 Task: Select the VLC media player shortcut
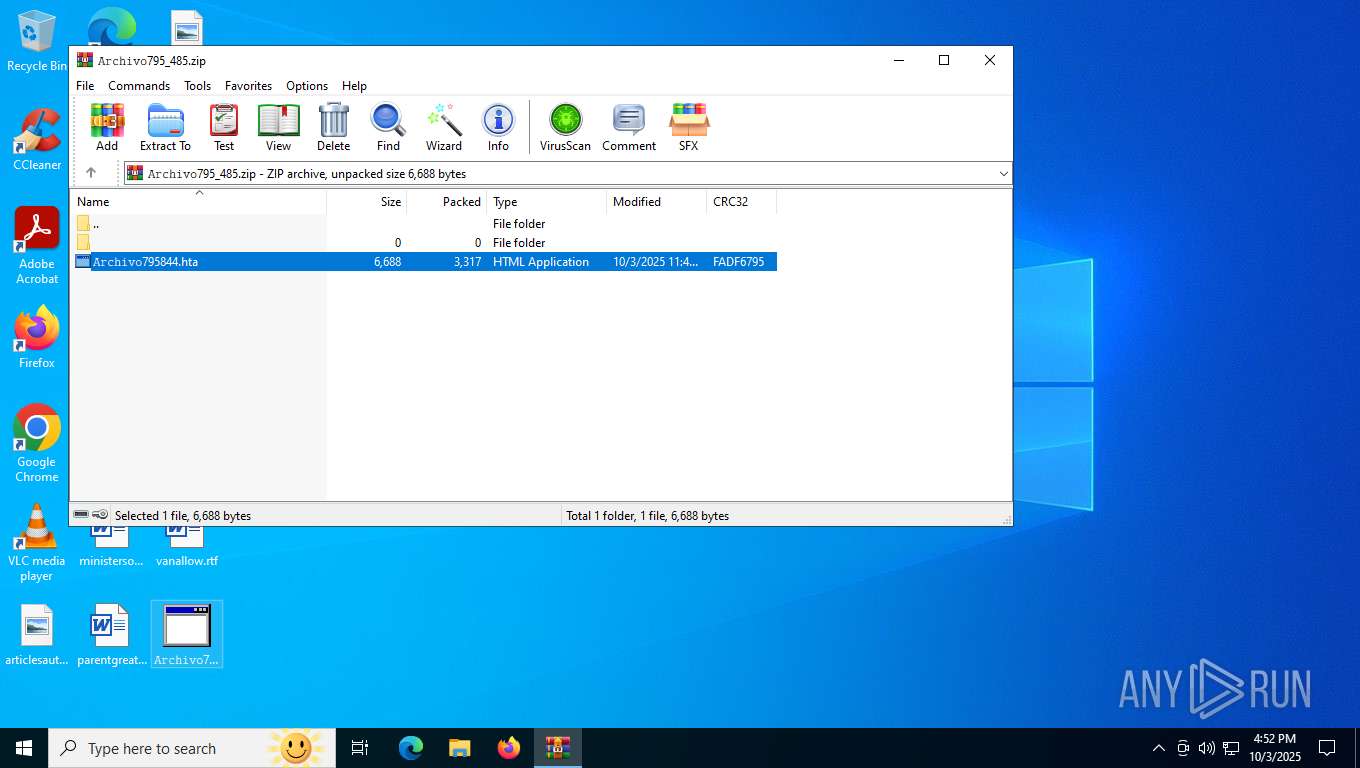coord(37,544)
